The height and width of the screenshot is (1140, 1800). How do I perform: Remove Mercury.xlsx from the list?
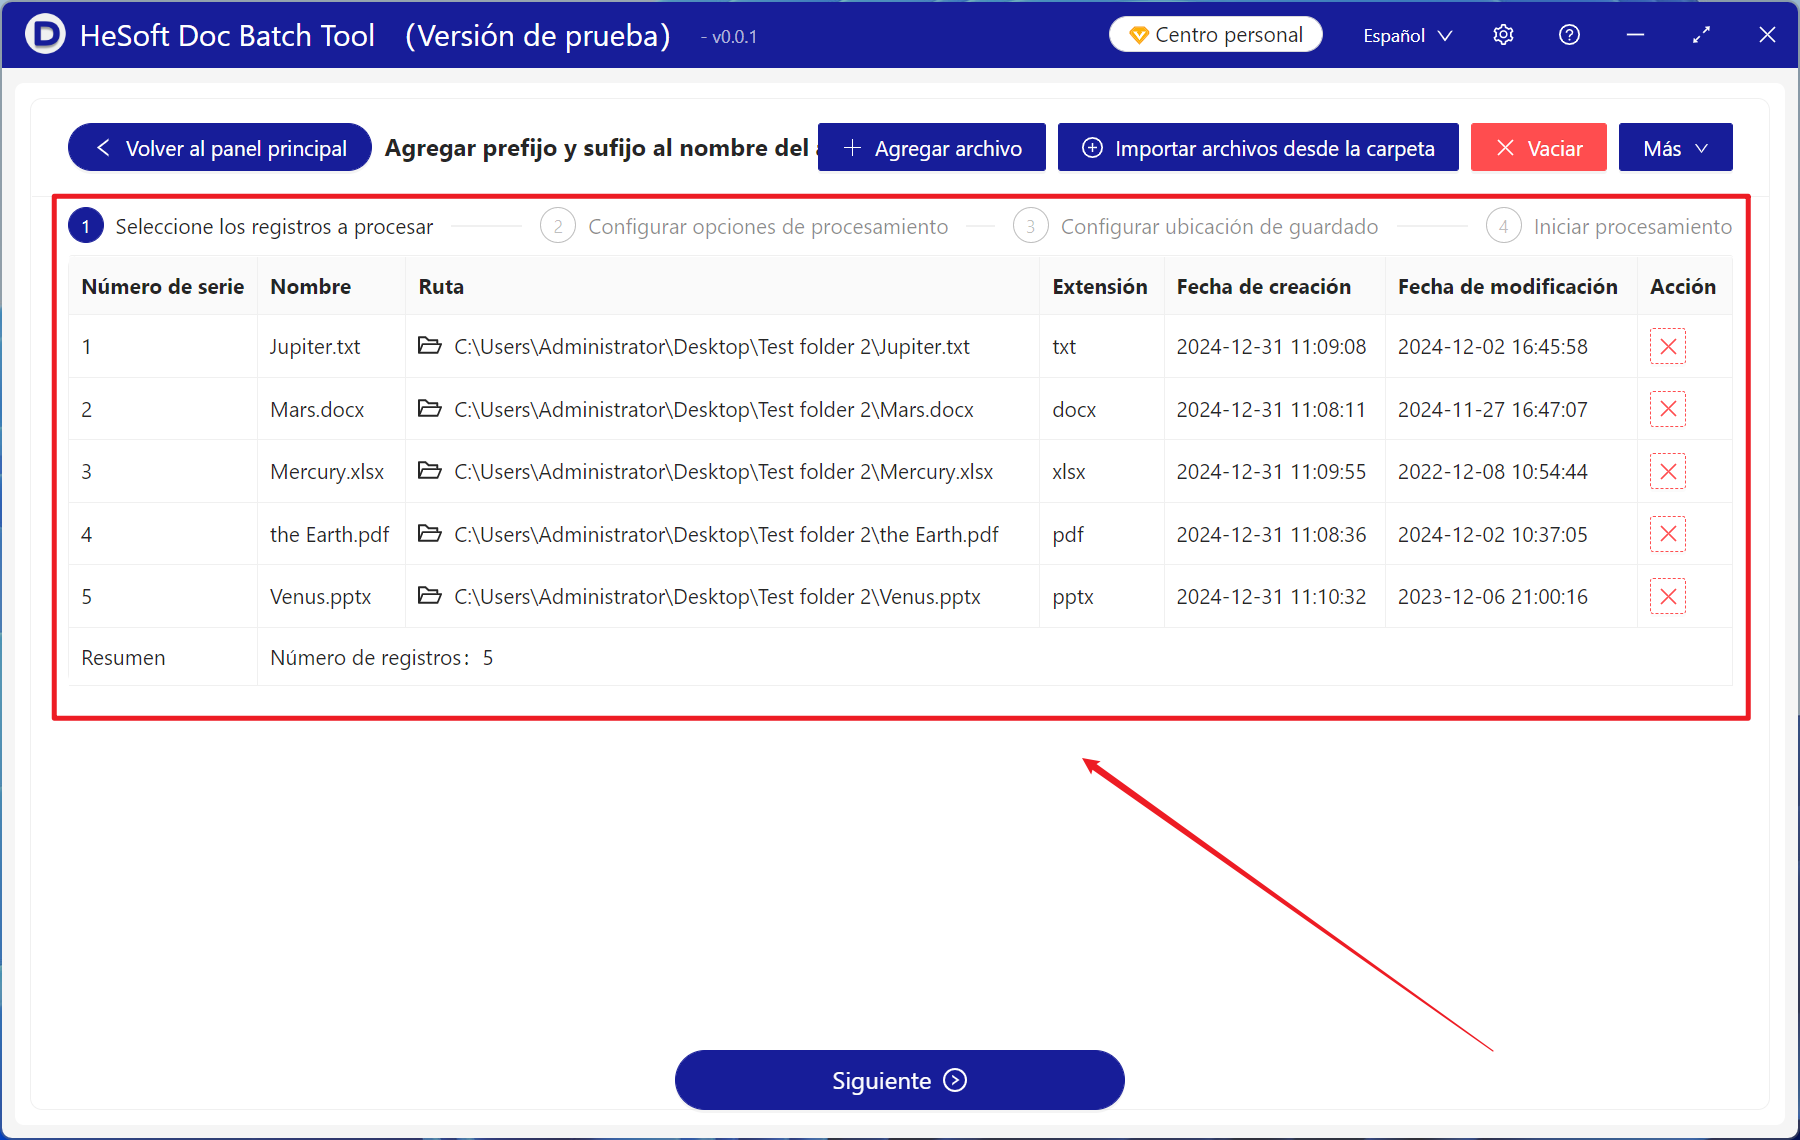pos(1667,472)
